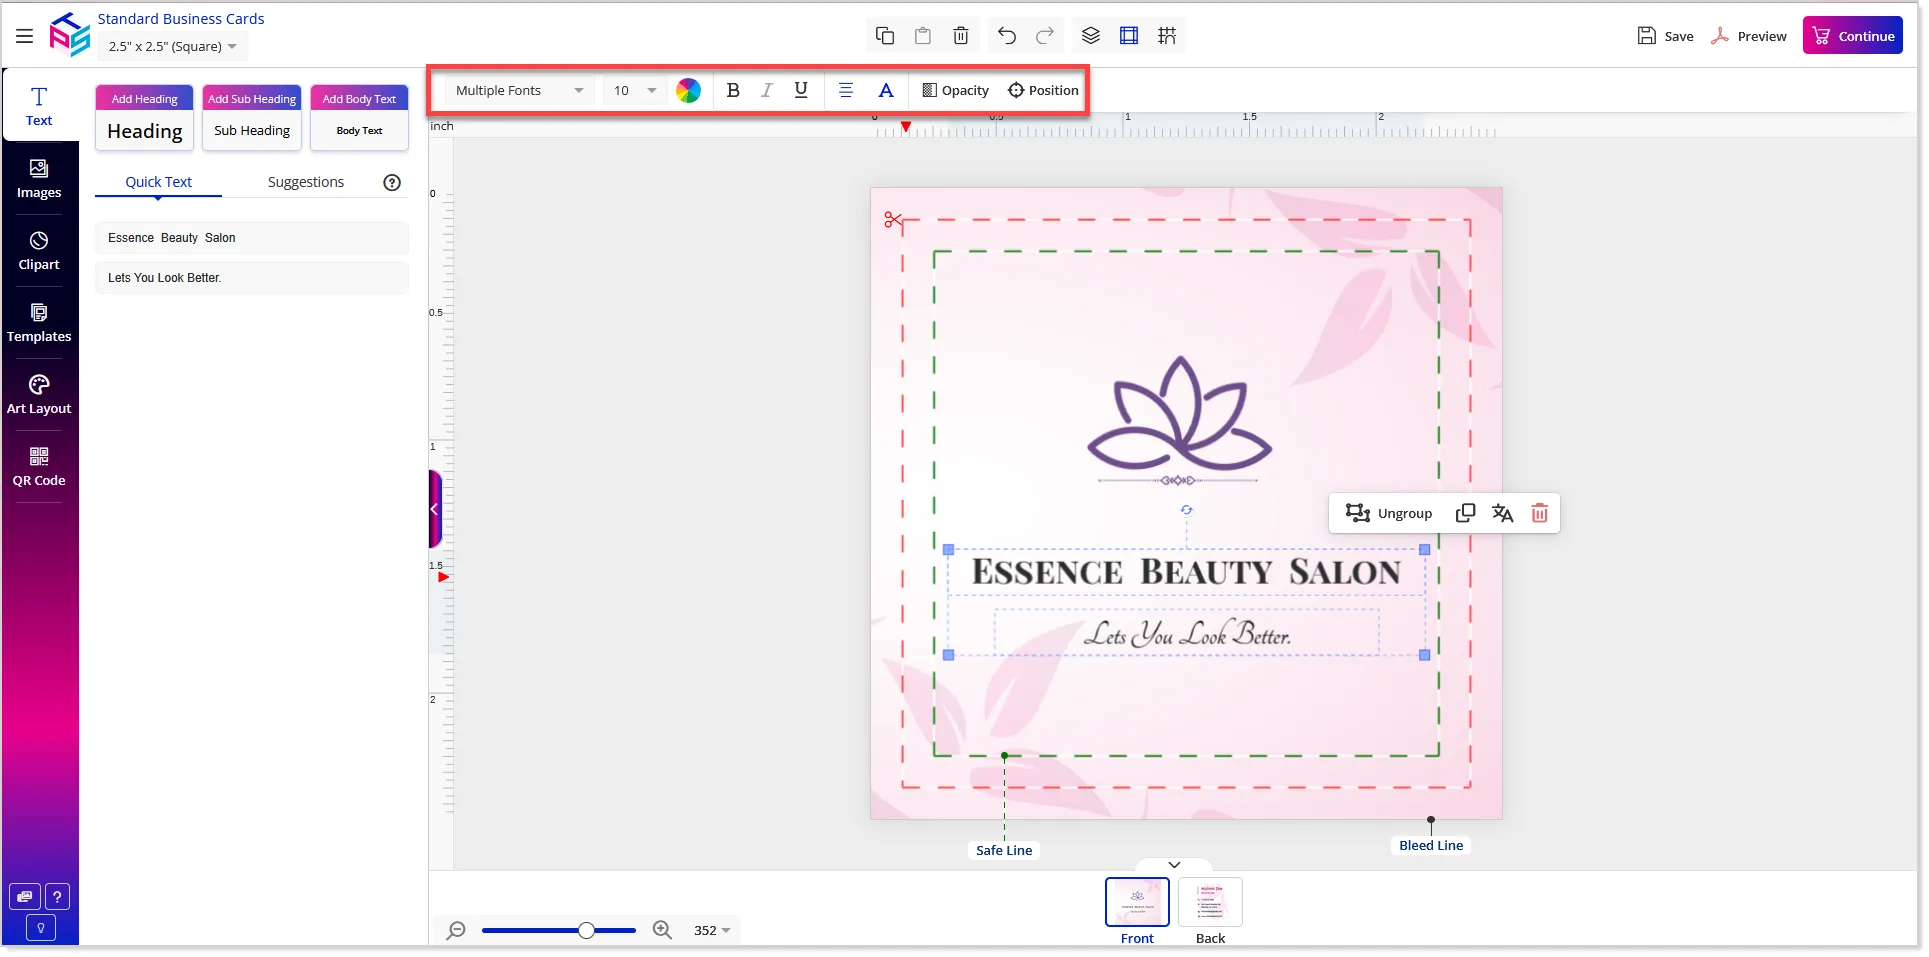Open the Opacity control

pos(956,90)
